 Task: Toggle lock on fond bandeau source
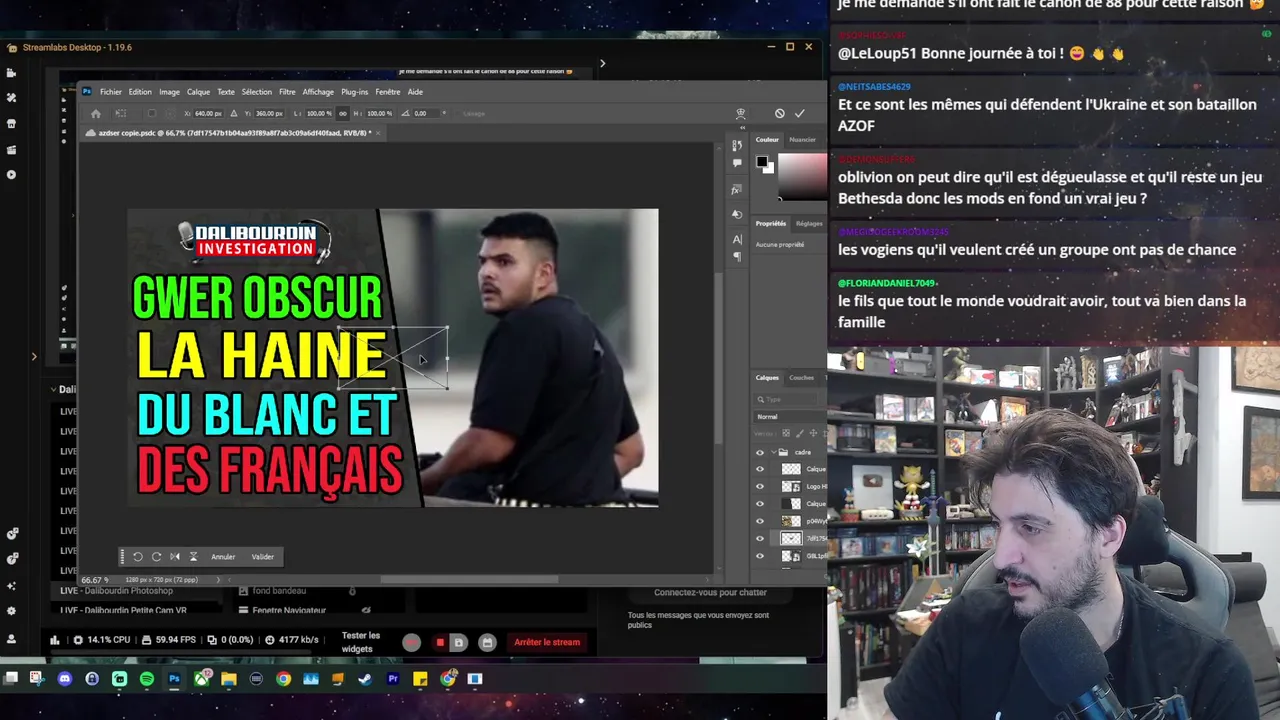tap(352, 591)
